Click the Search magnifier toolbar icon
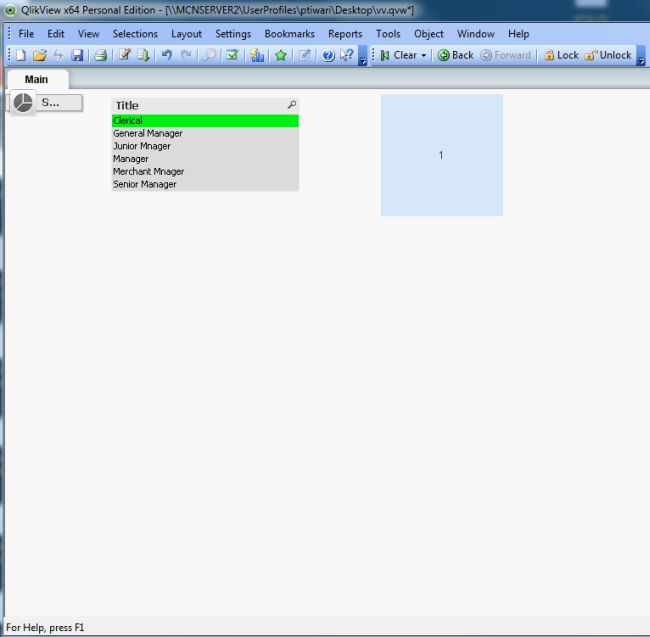The height and width of the screenshot is (637, 650). click(210, 55)
